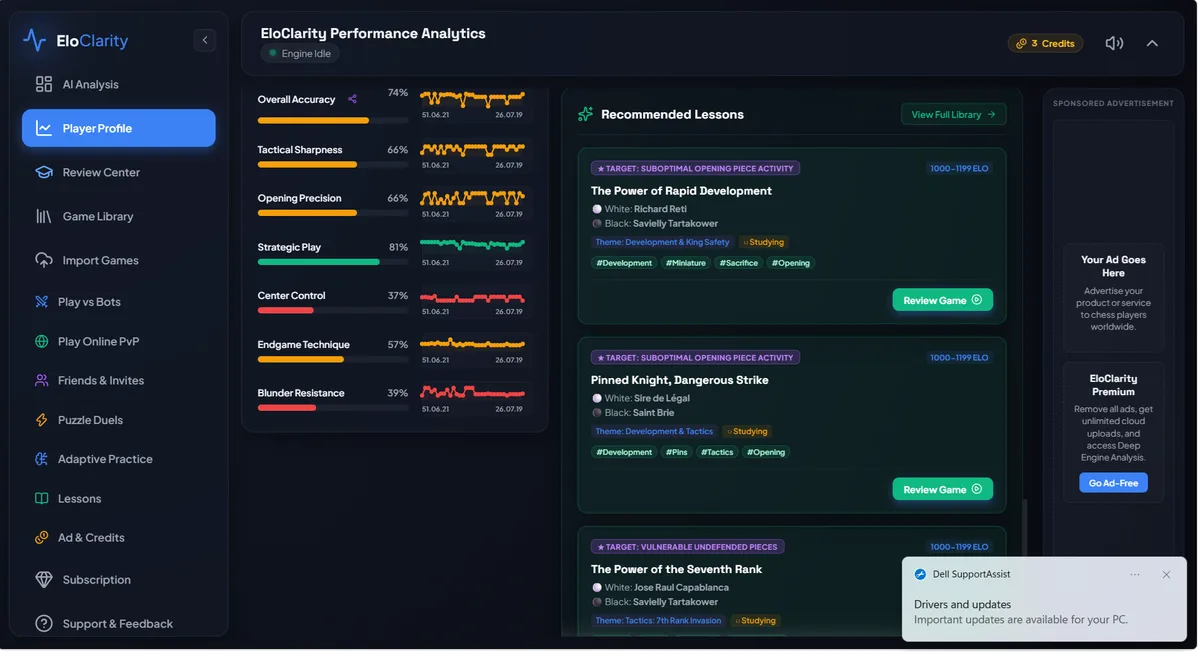Click the share icon beside Overall Accuracy

point(352,99)
